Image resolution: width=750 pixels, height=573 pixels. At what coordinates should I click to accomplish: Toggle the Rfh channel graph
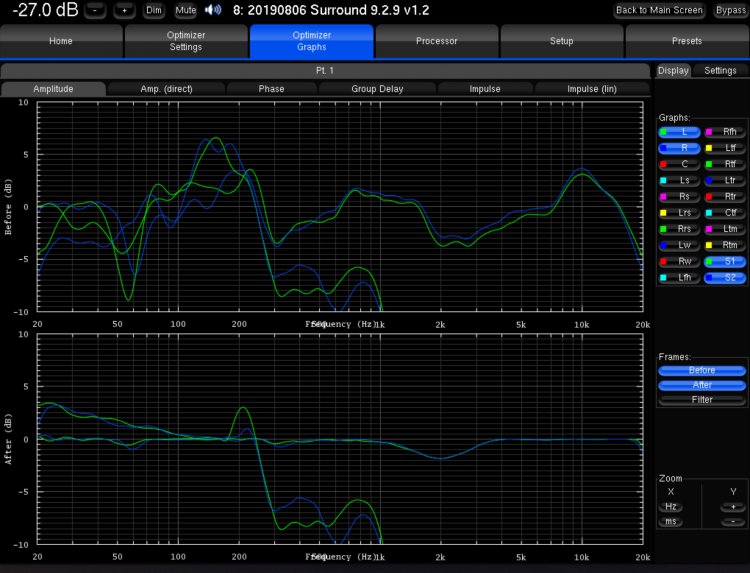(725, 132)
